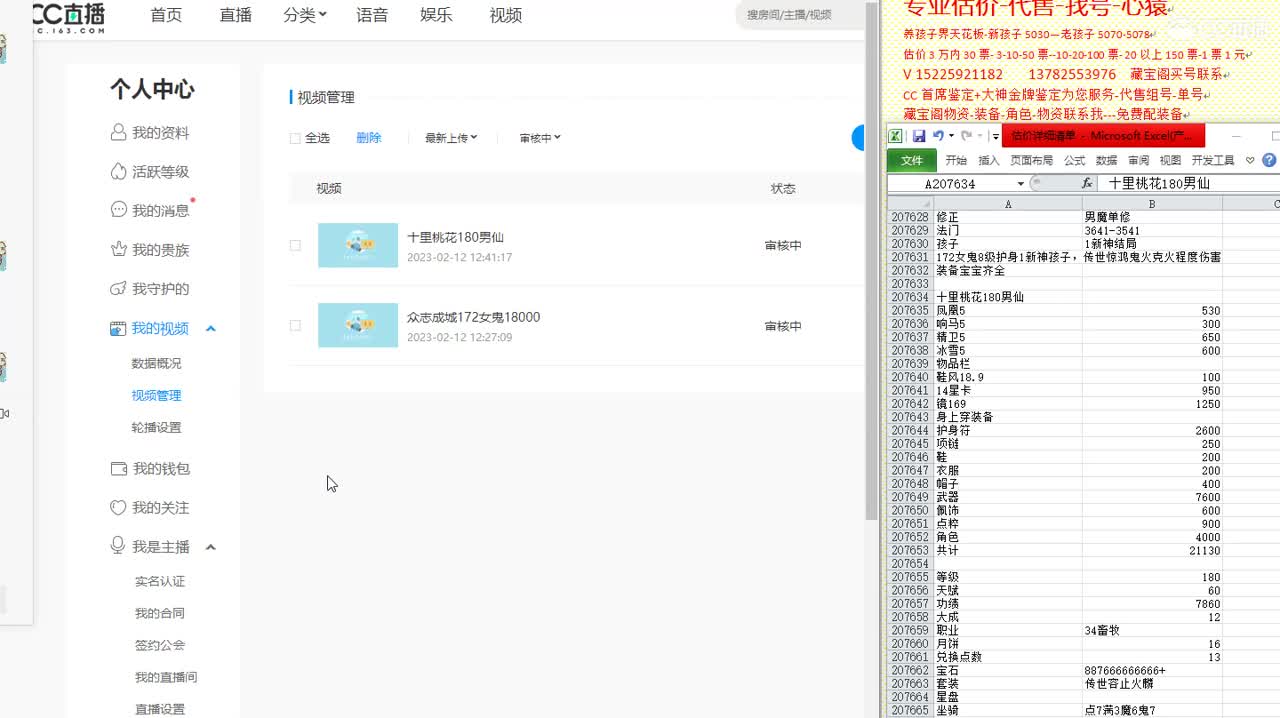Open the 最新上传 sort dropdown
The image size is (1280, 718).
pos(451,138)
